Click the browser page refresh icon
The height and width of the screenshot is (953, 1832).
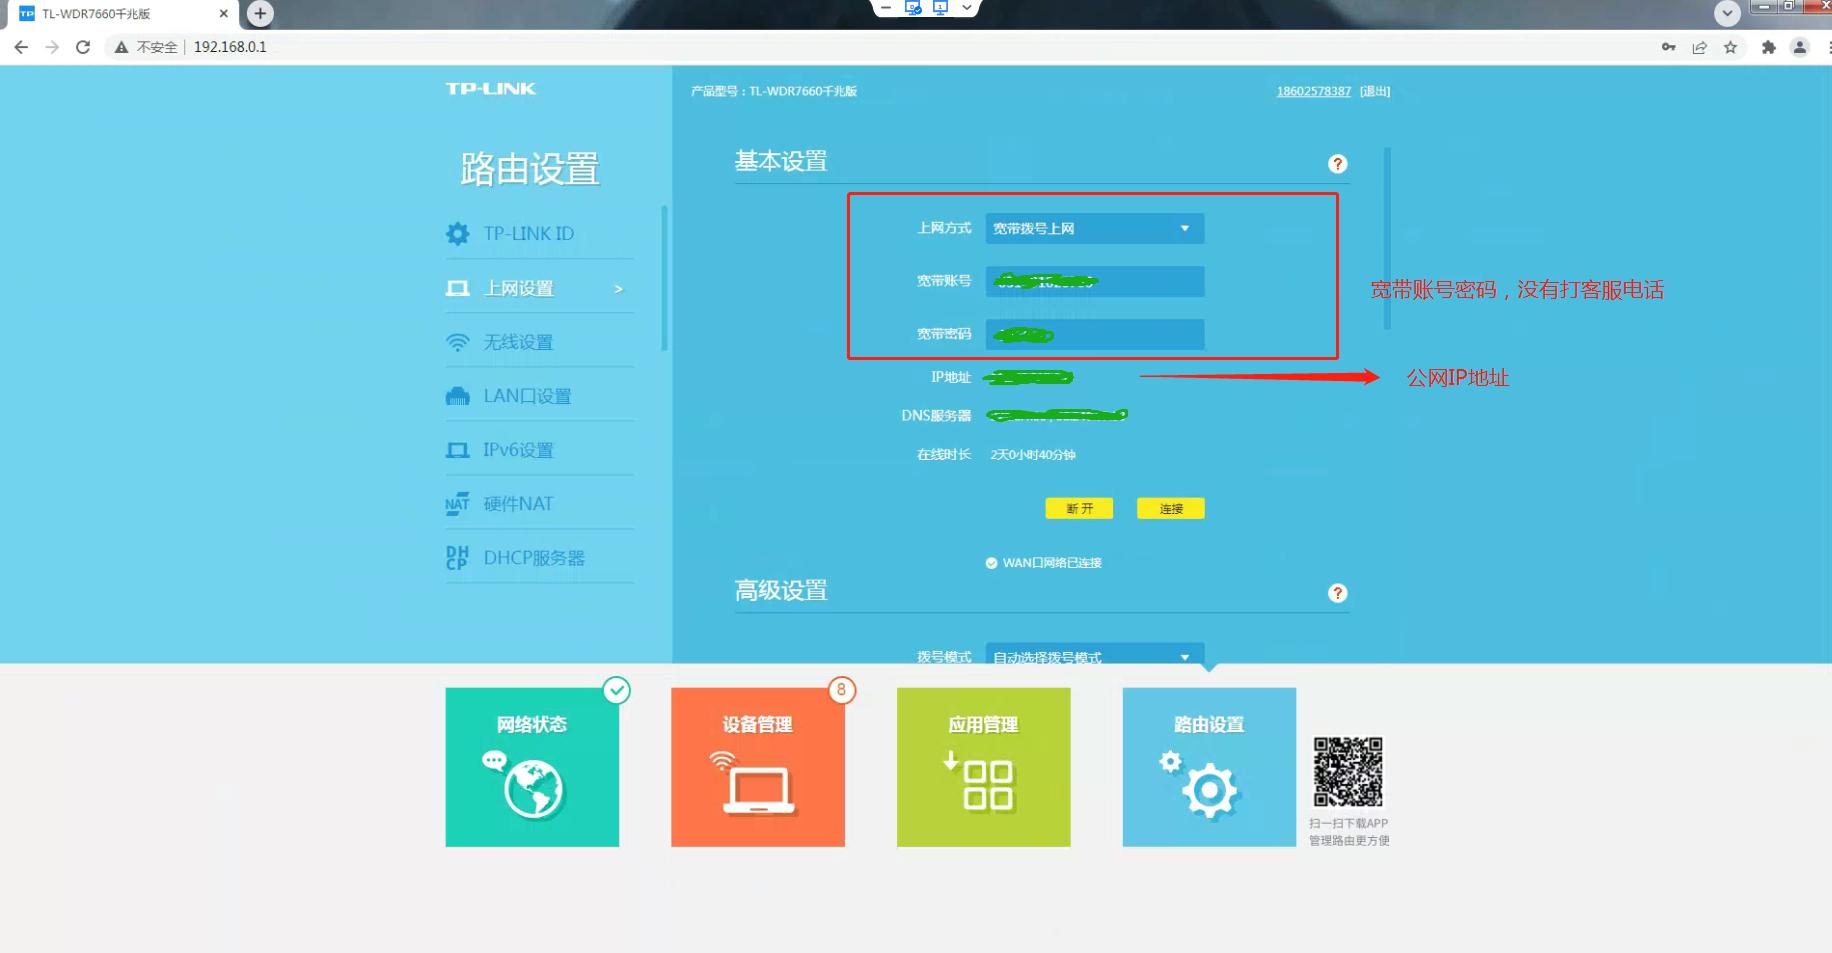[83, 46]
